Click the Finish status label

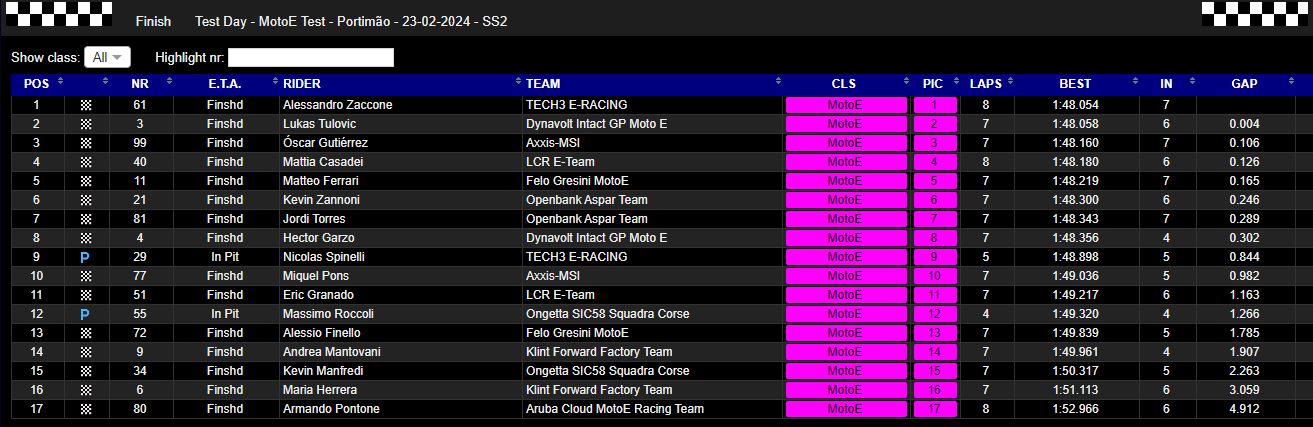coord(153,21)
